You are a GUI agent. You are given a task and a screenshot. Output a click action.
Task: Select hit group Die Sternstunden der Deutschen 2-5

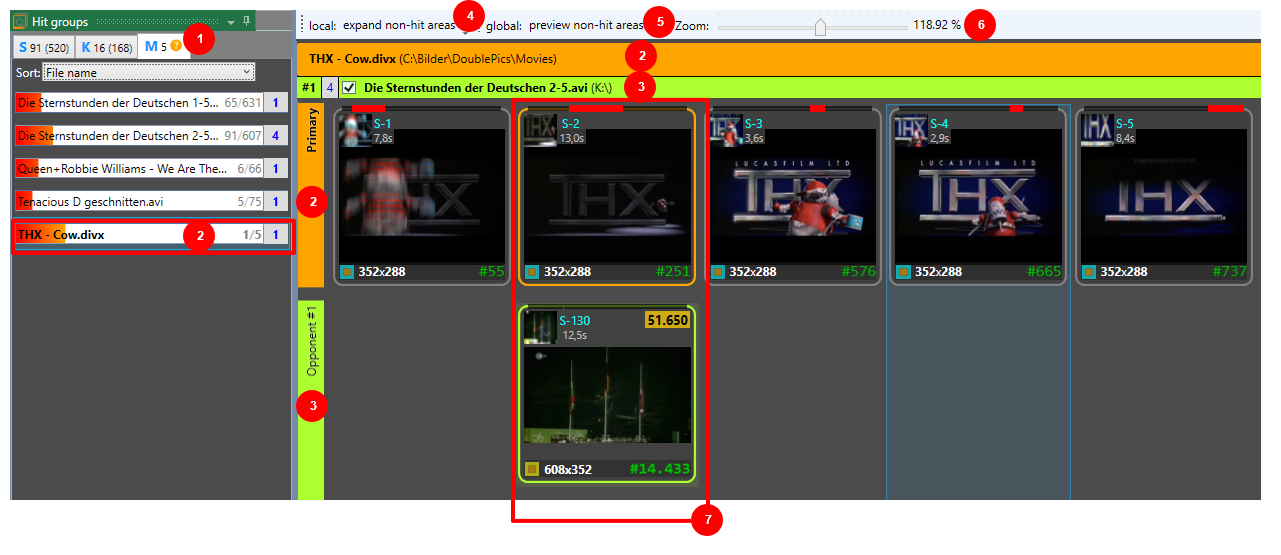[138, 135]
